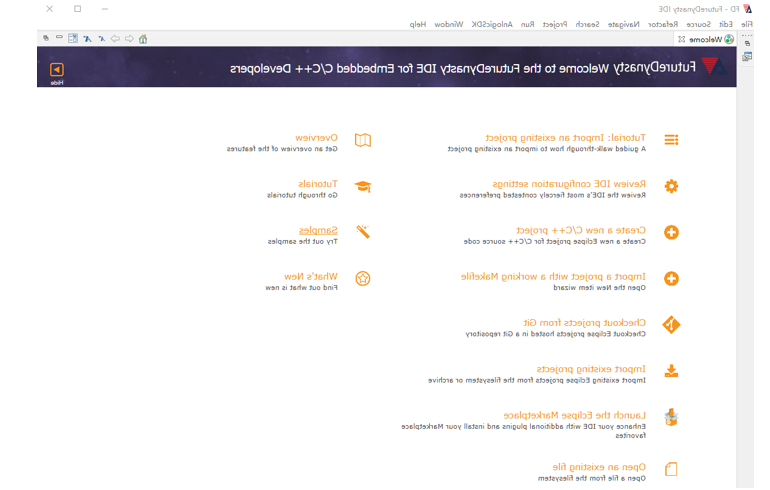Click the restore view icon at the toolbar's far end
This screenshot has height=490, width=770.
46,38
